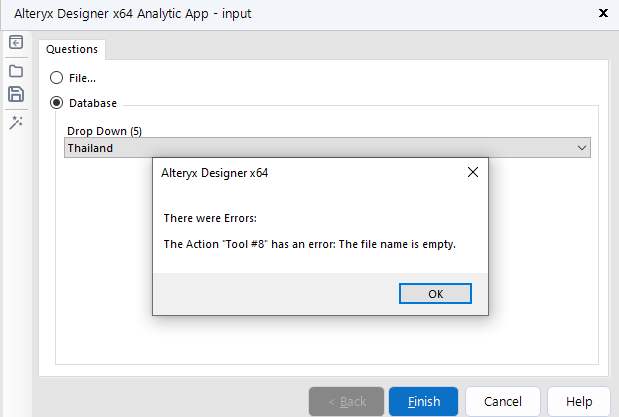Screen dimensions: 619x417
Task: Select the File... radio button
Action: 57,77
